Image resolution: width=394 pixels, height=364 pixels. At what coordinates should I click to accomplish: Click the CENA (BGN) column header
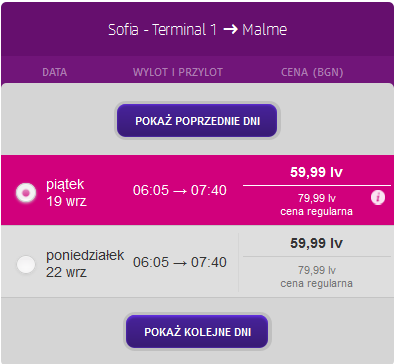312,72
